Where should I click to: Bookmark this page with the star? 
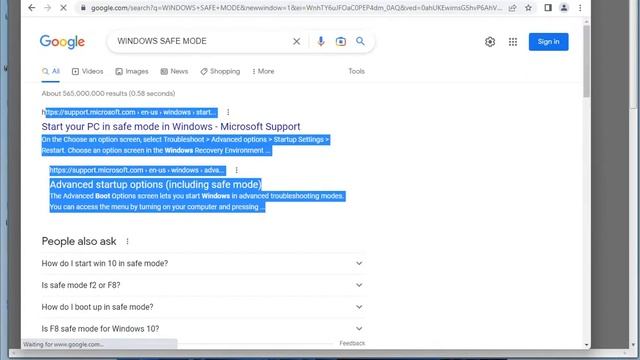tap(529, 8)
